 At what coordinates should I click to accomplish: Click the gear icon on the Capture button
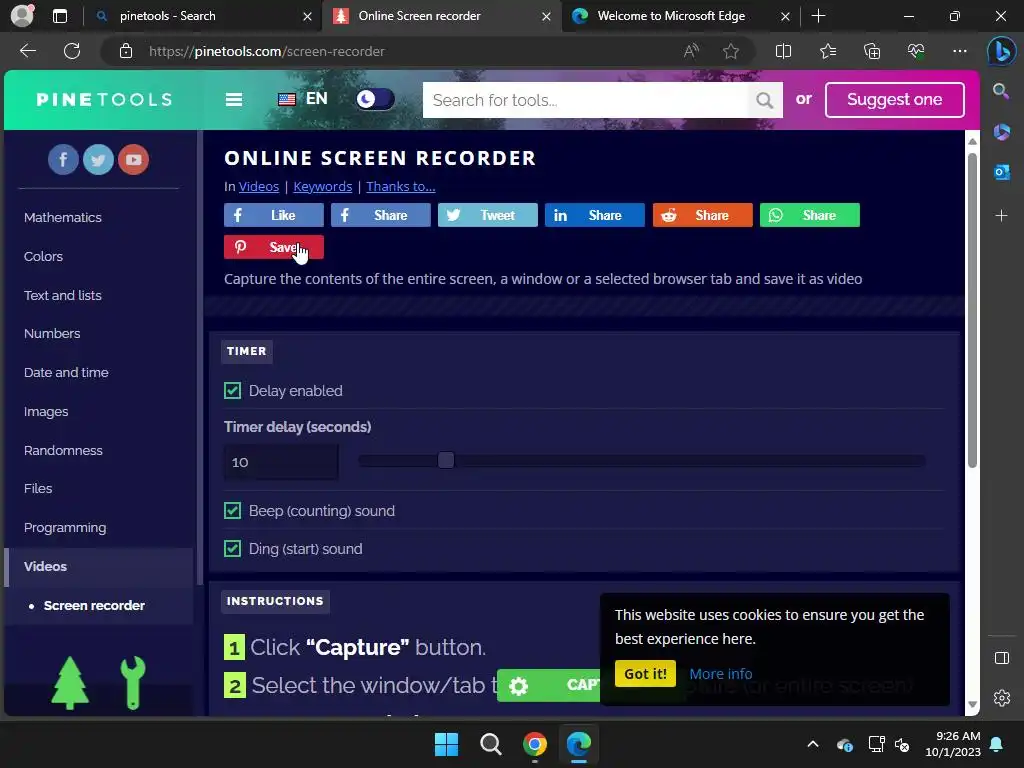point(519,686)
